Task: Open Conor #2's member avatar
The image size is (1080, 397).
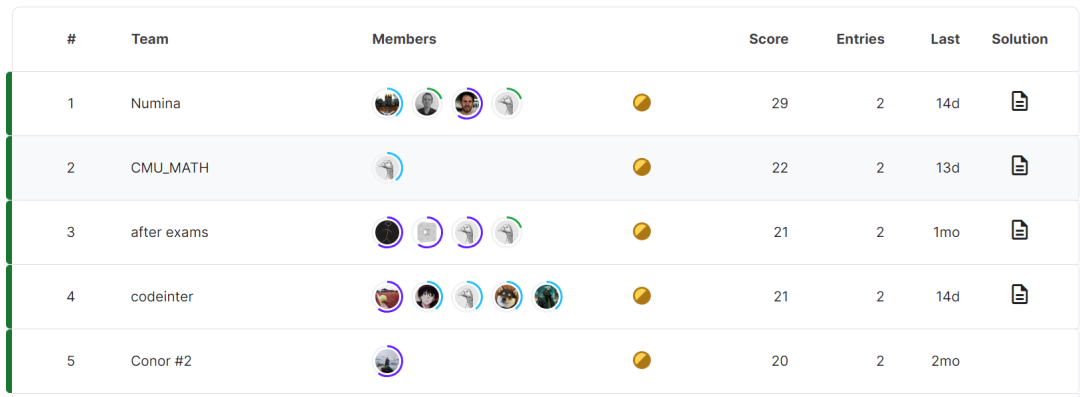Action: [x=387, y=361]
